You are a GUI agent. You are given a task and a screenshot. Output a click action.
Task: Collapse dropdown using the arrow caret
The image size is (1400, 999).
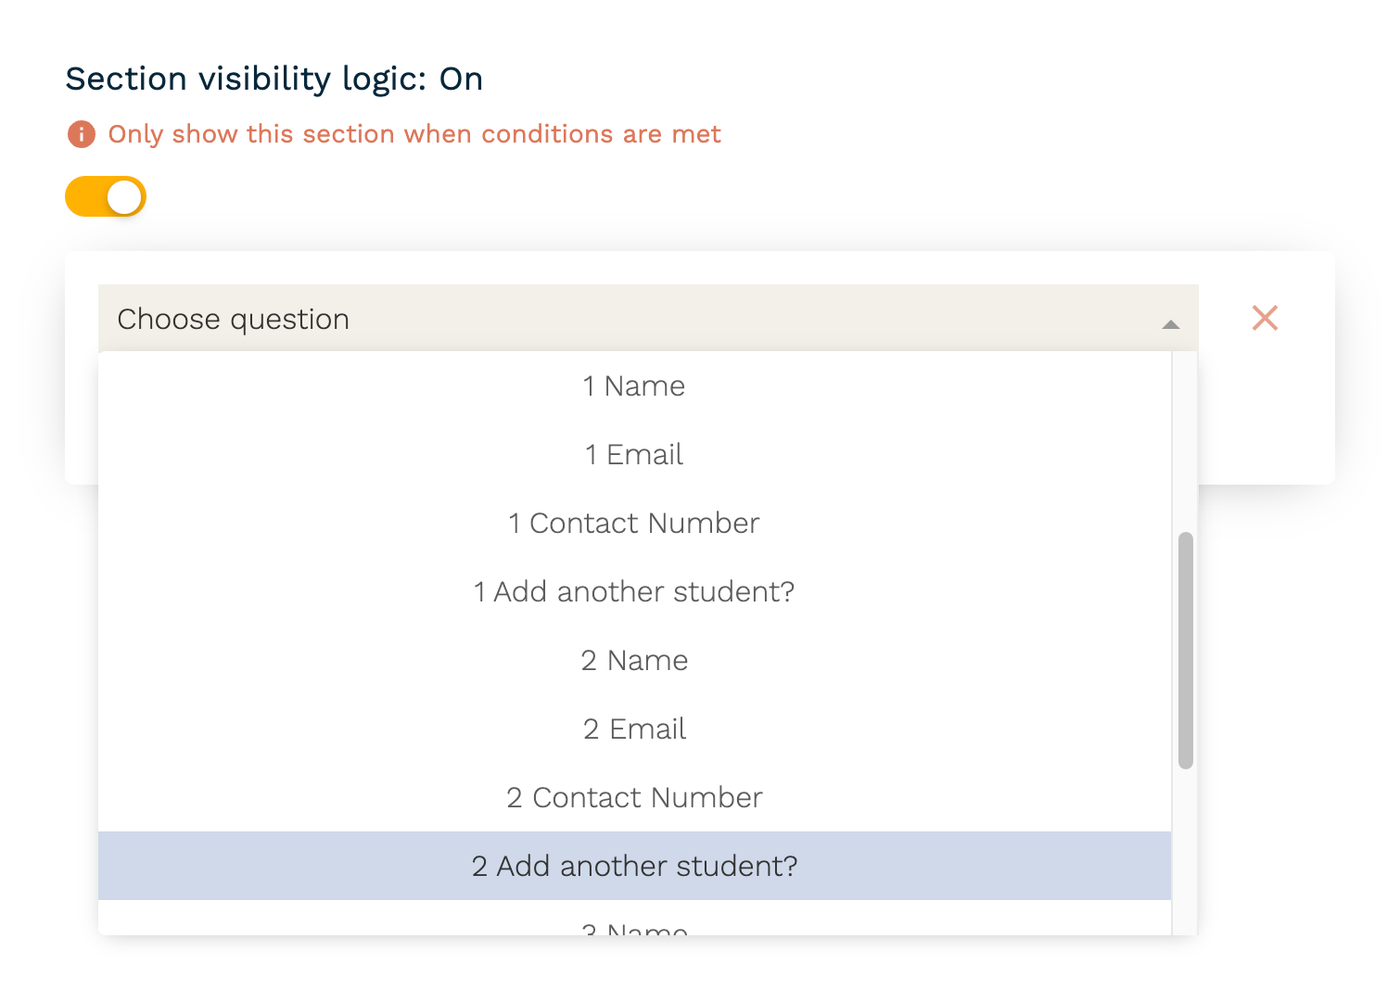[x=1171, y=324]
